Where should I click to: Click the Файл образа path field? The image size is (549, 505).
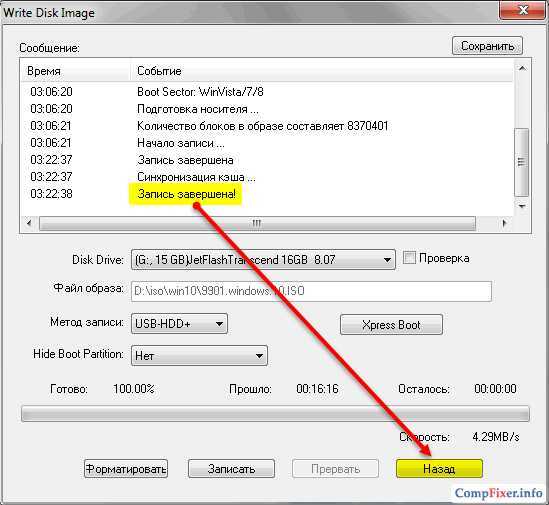(x=311, y=291)
